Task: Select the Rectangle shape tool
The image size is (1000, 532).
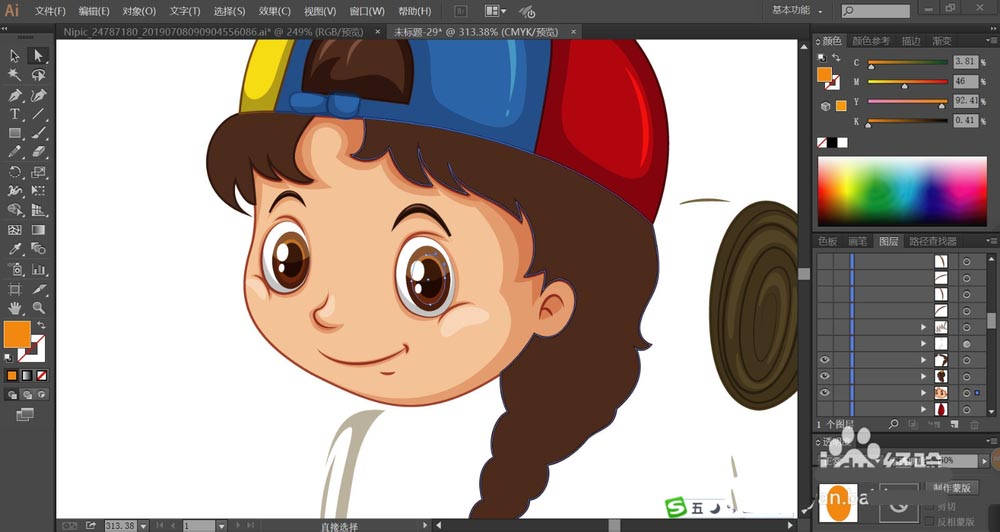Action: tap(15, 133)
